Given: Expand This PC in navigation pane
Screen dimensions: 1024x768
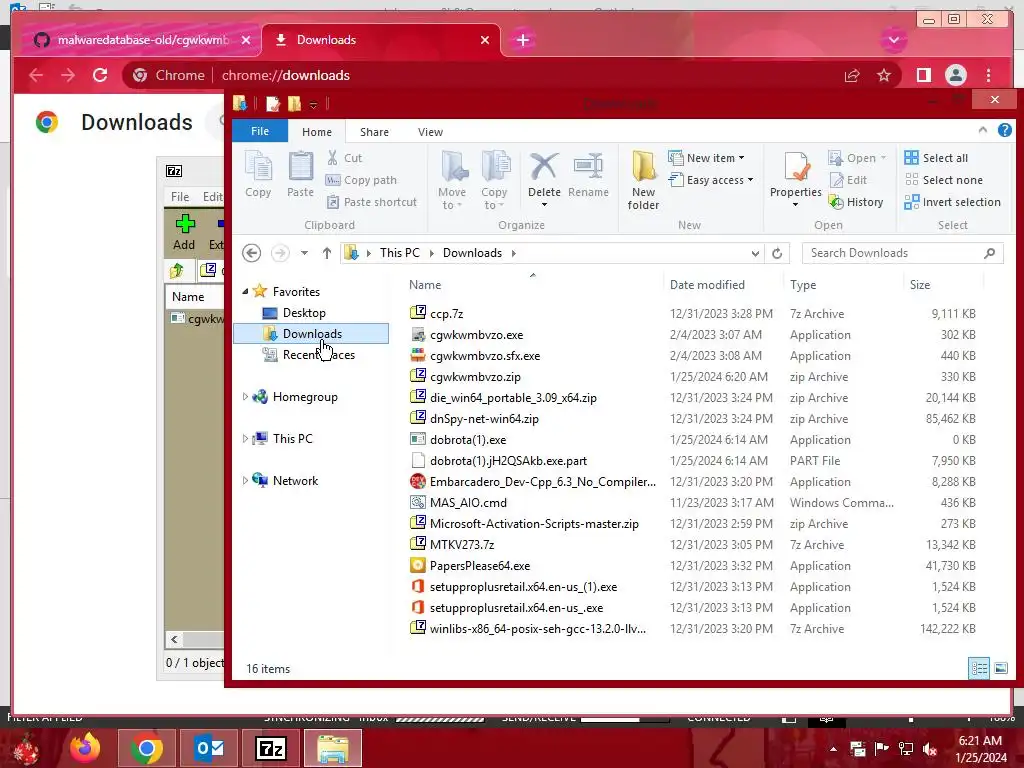Looking at the screenshot, I should click(246, 438).
